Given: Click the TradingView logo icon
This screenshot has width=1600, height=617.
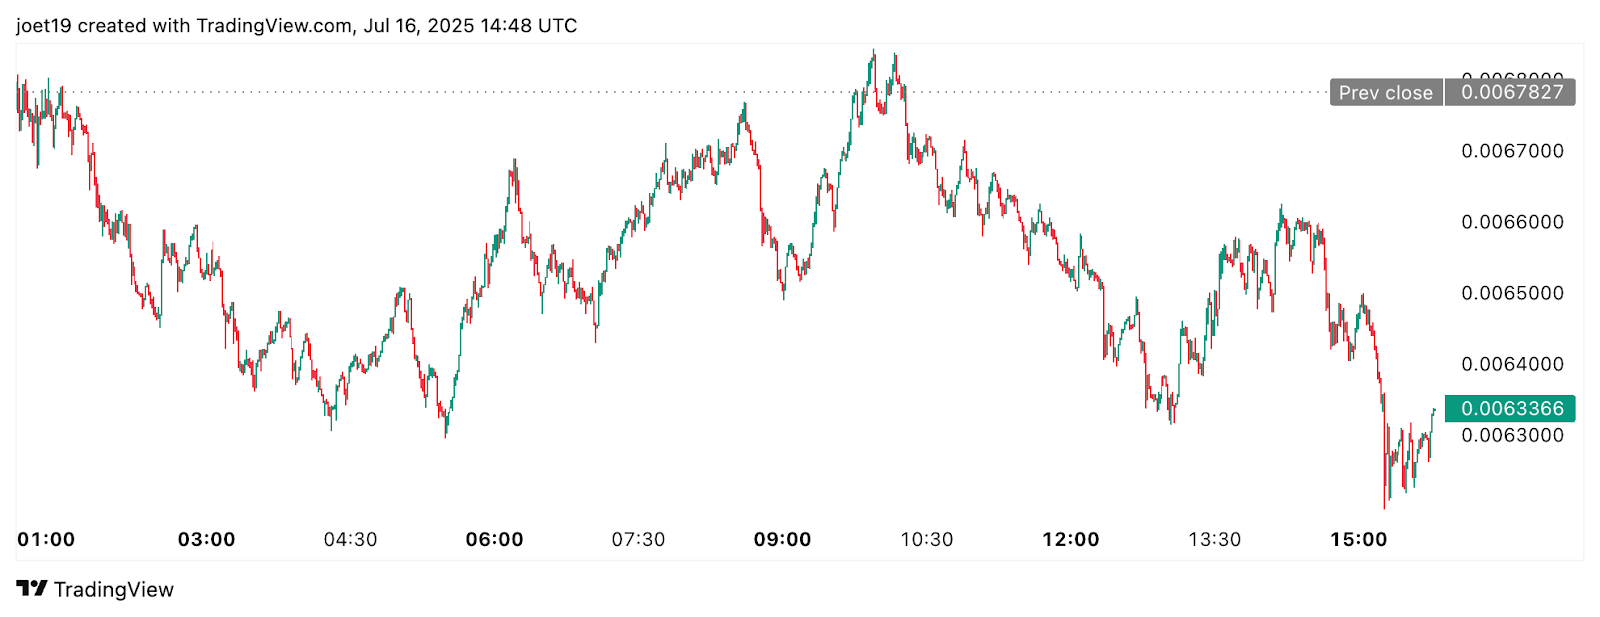Looking at the screenshot, I should click(x=31, y=589).
